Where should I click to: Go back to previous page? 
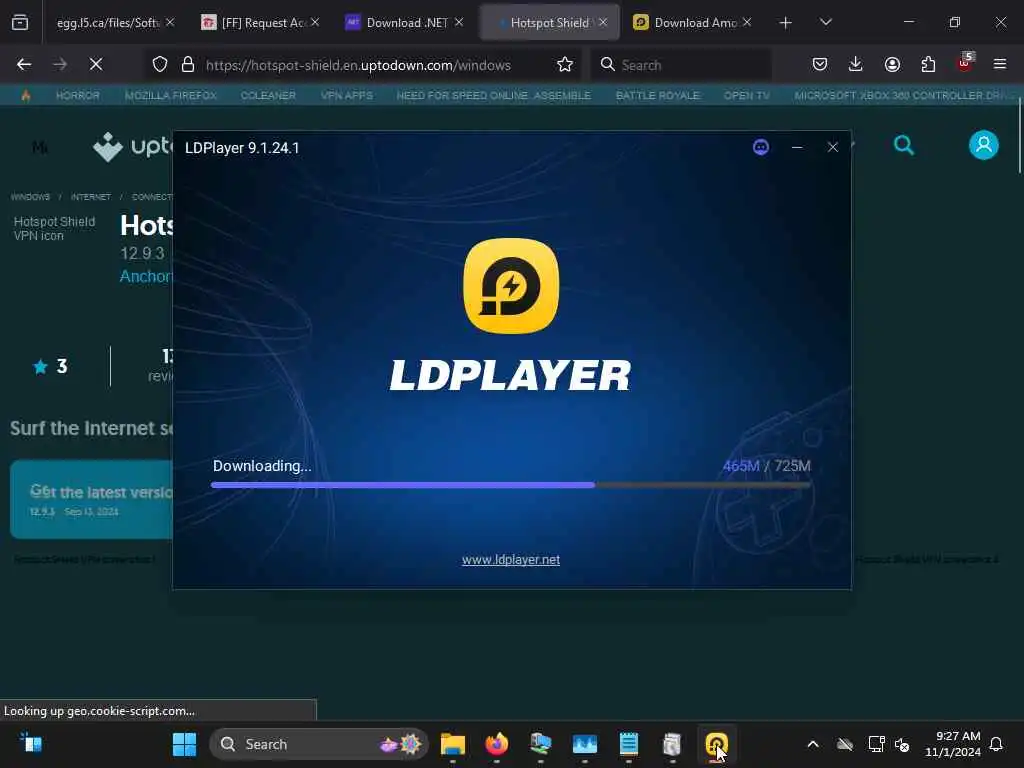coord(24,65)
